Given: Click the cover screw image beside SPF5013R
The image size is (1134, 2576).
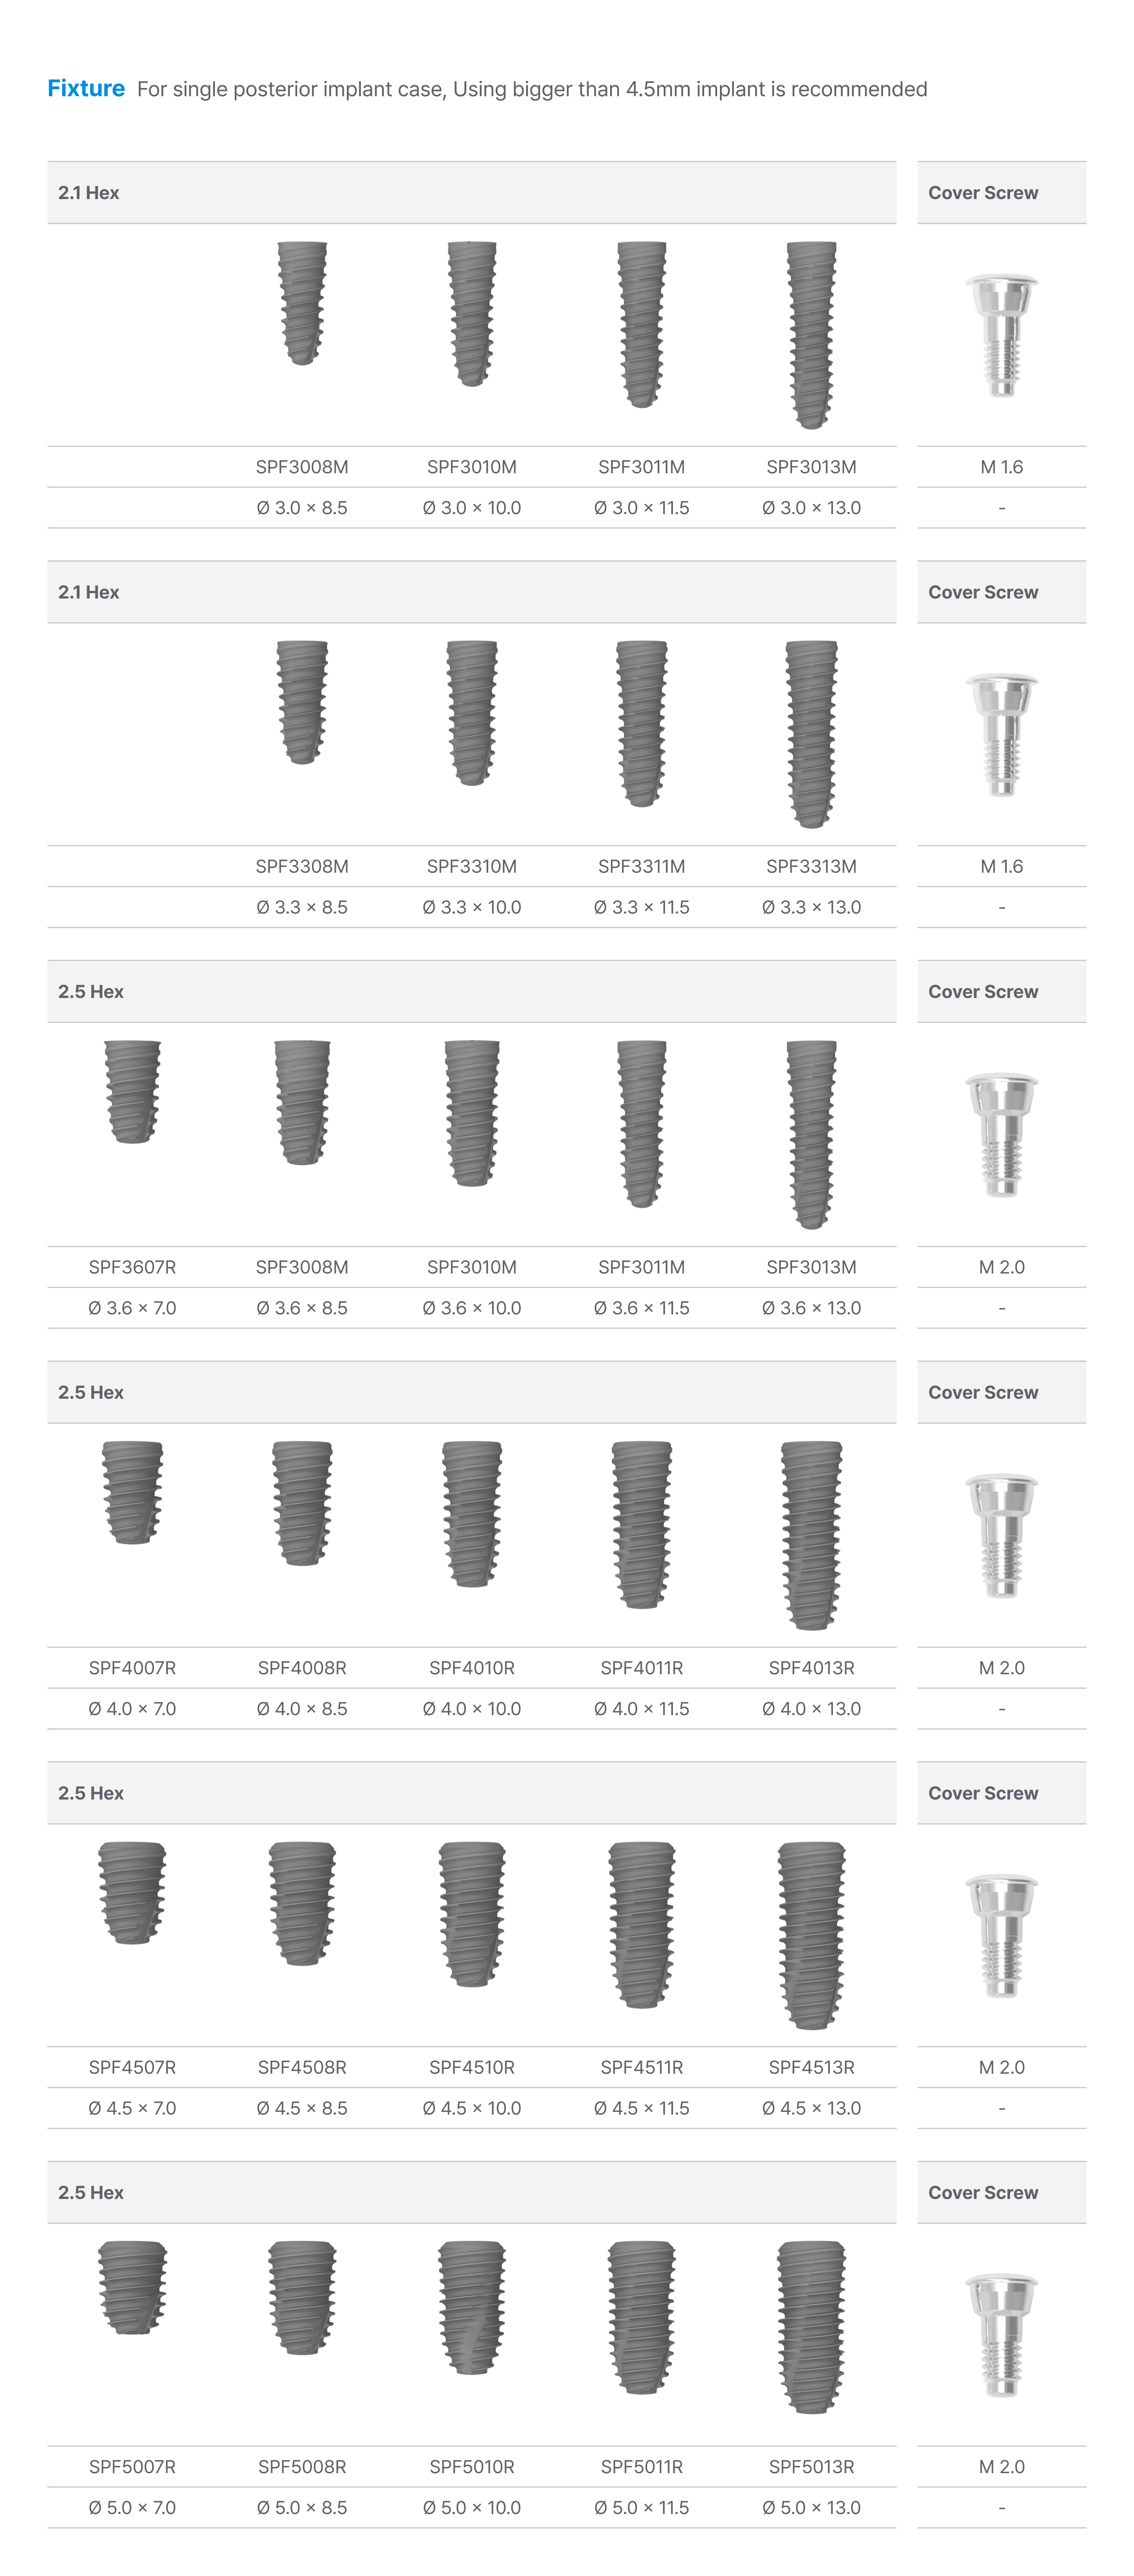Looking at the screenshot, I should pos(1001,2335).
